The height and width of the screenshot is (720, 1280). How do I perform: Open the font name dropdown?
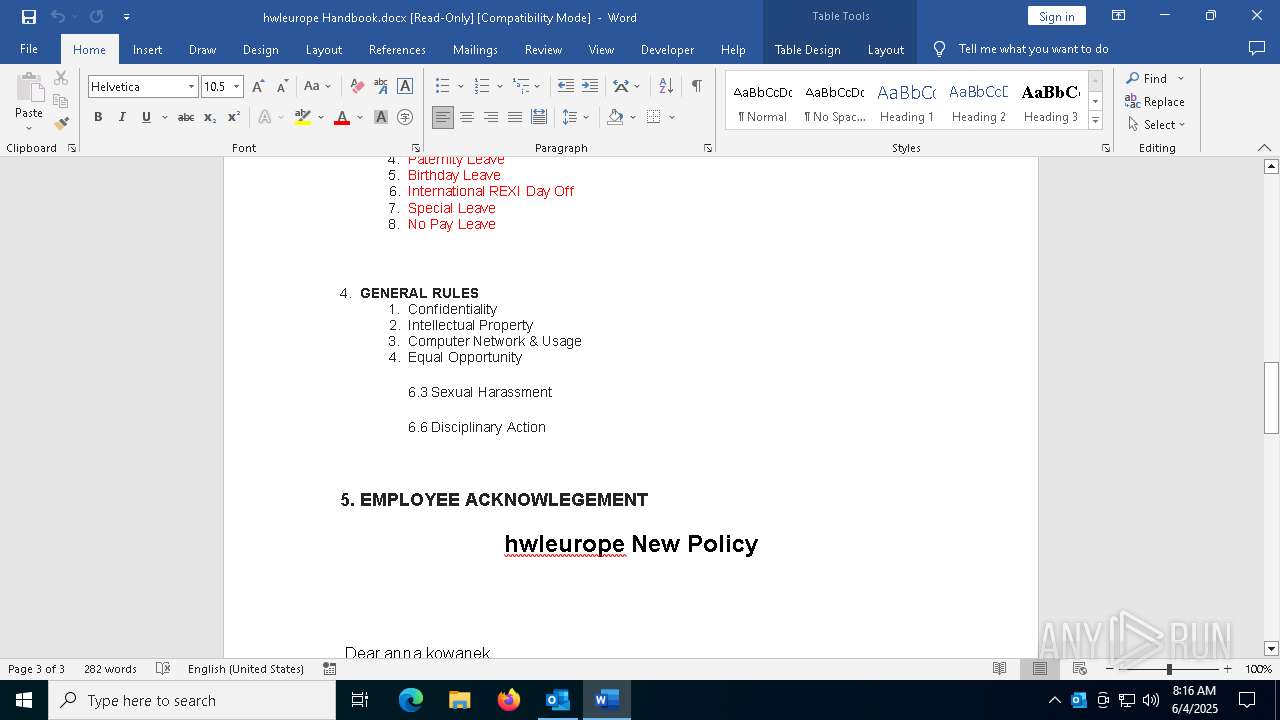(x=191, y=87)
